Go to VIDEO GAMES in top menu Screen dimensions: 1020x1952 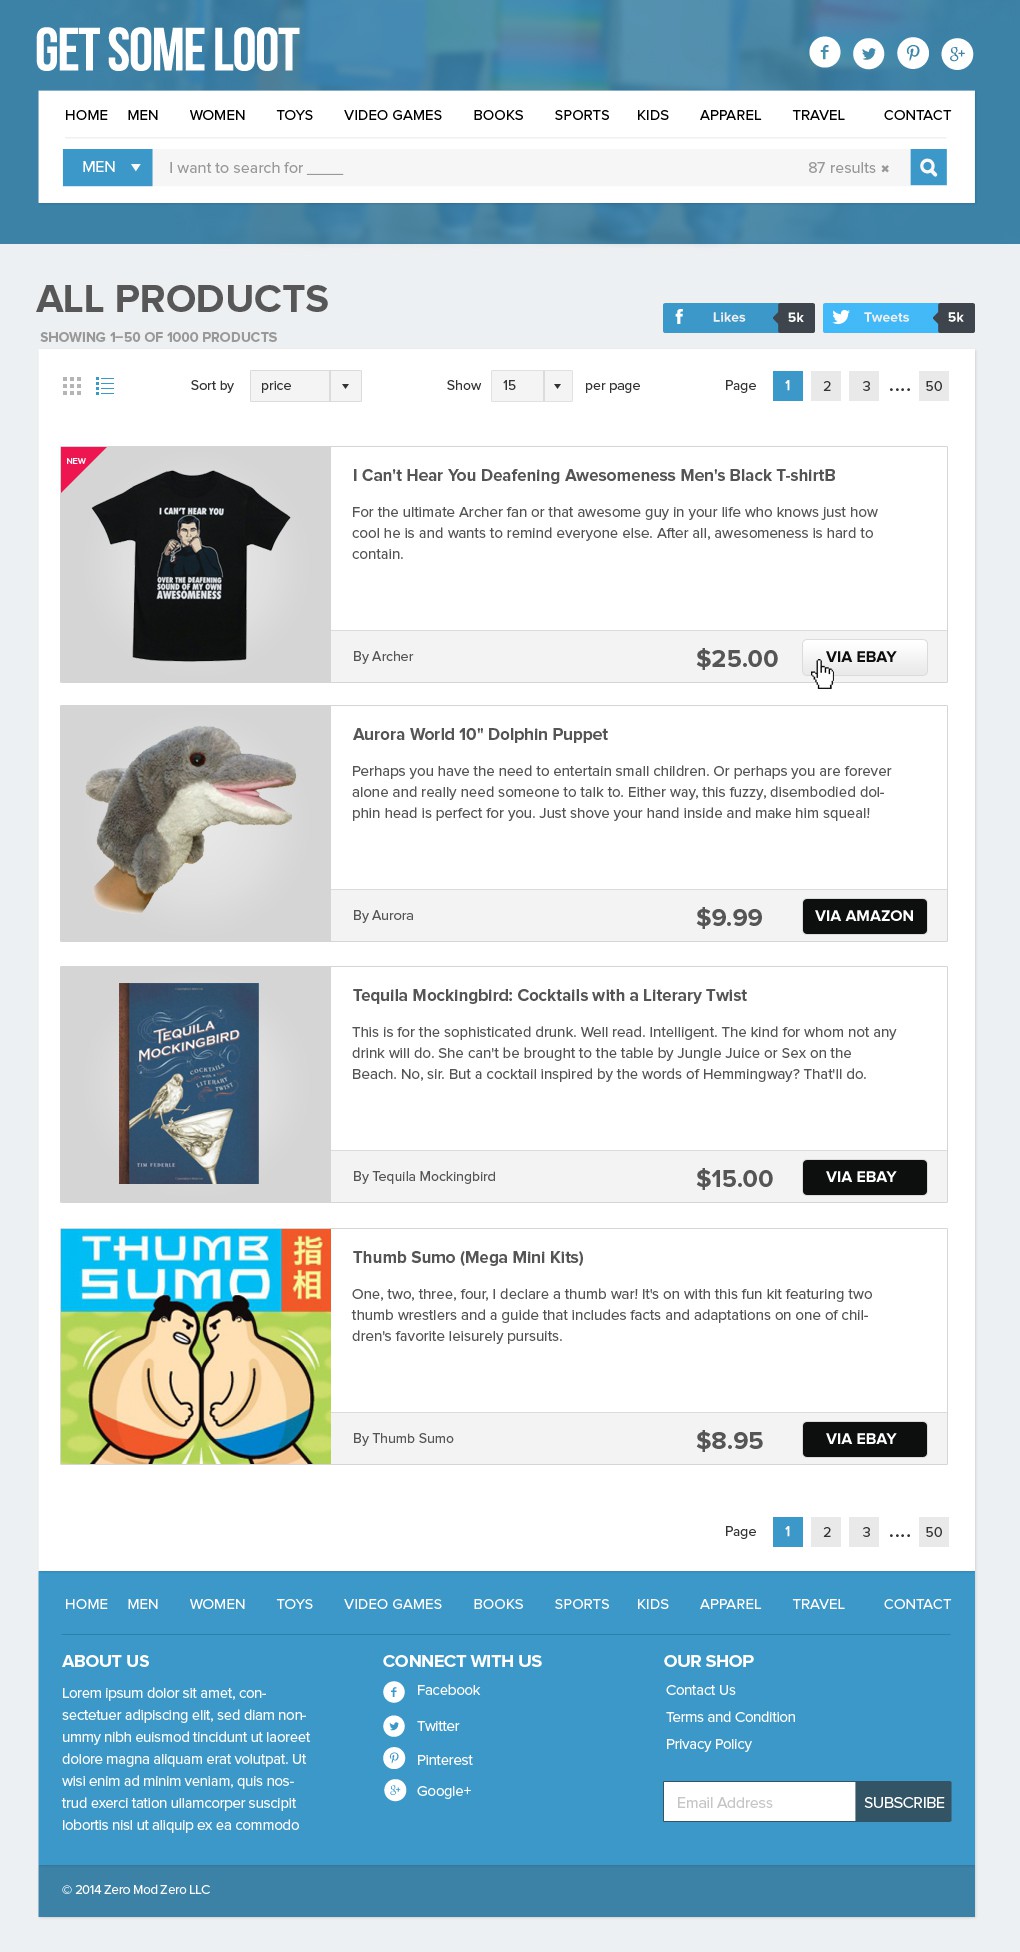point(393,115)
